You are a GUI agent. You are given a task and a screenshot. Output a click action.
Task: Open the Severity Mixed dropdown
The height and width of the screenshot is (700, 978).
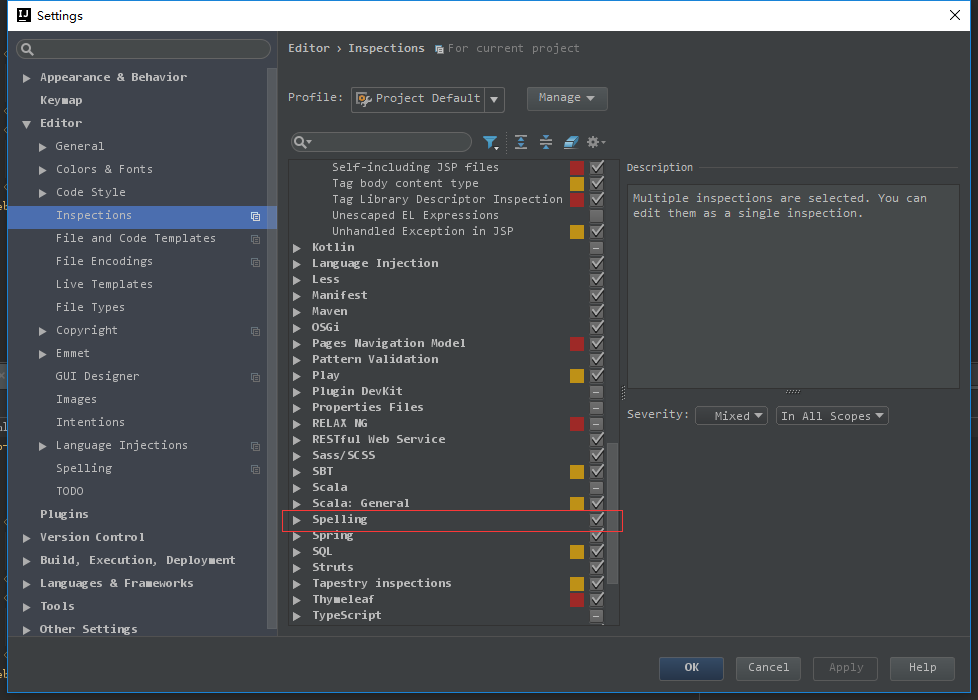731,415
